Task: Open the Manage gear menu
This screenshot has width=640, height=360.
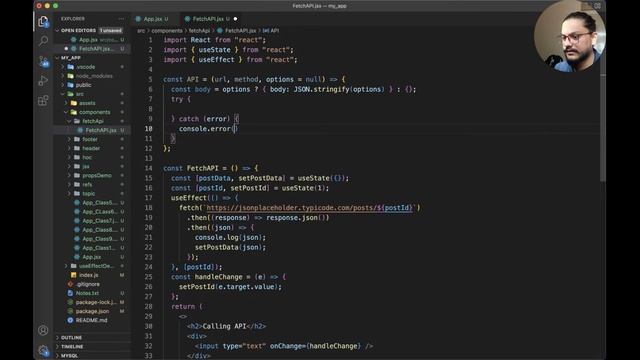Action: click(43, 350)
